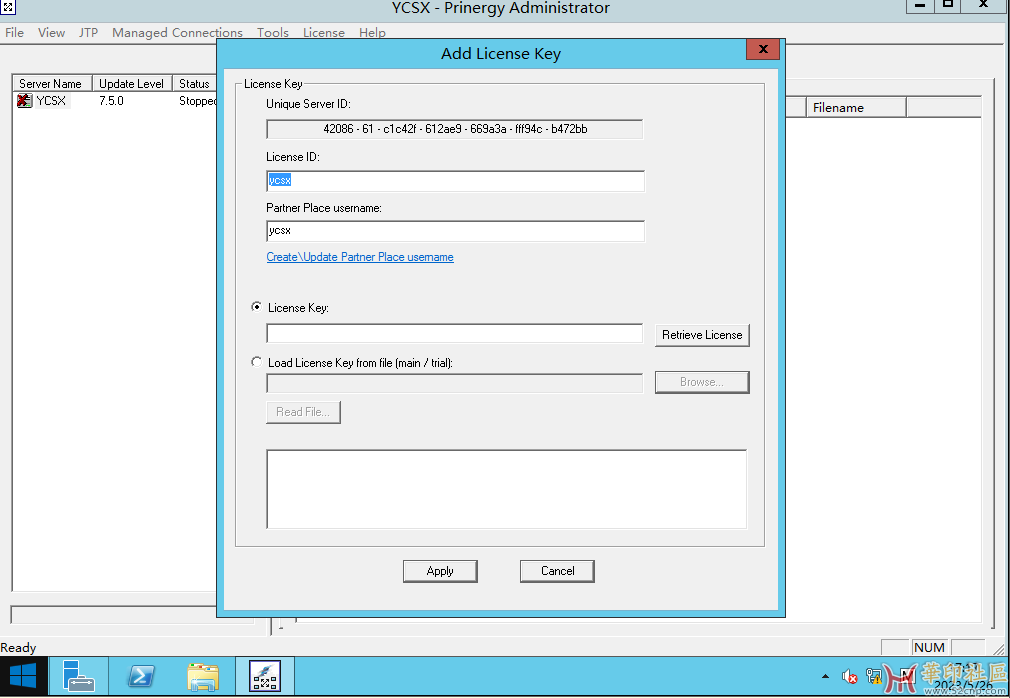Click the Unique Server ID field
The height and width of the screenshot is (698, 1010).
pos(455,129)
